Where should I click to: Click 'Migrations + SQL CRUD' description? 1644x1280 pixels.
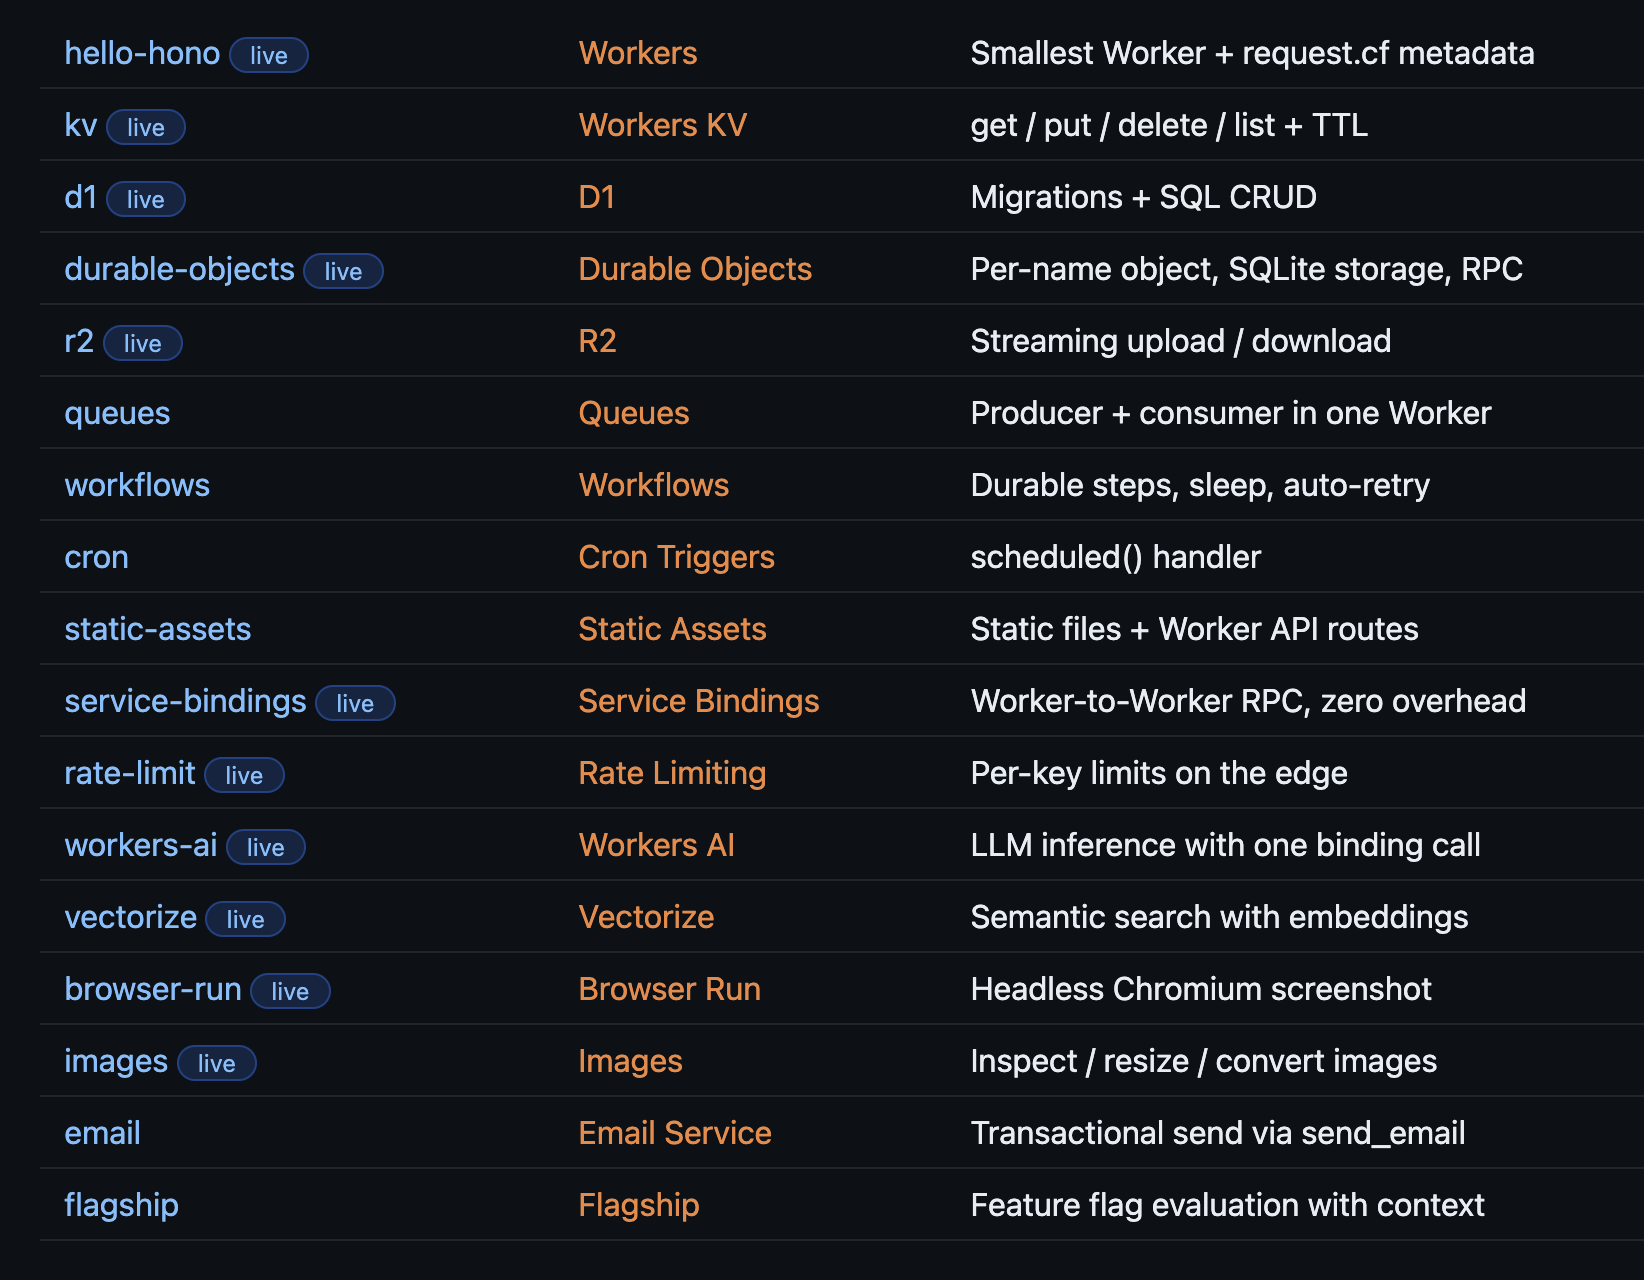point(1143,197)
